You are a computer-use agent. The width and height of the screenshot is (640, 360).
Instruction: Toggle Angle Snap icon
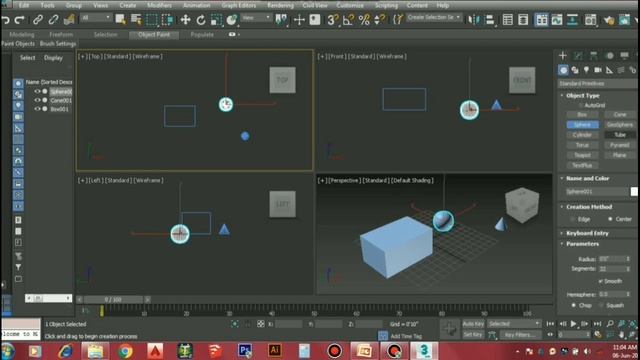point(348,19)
